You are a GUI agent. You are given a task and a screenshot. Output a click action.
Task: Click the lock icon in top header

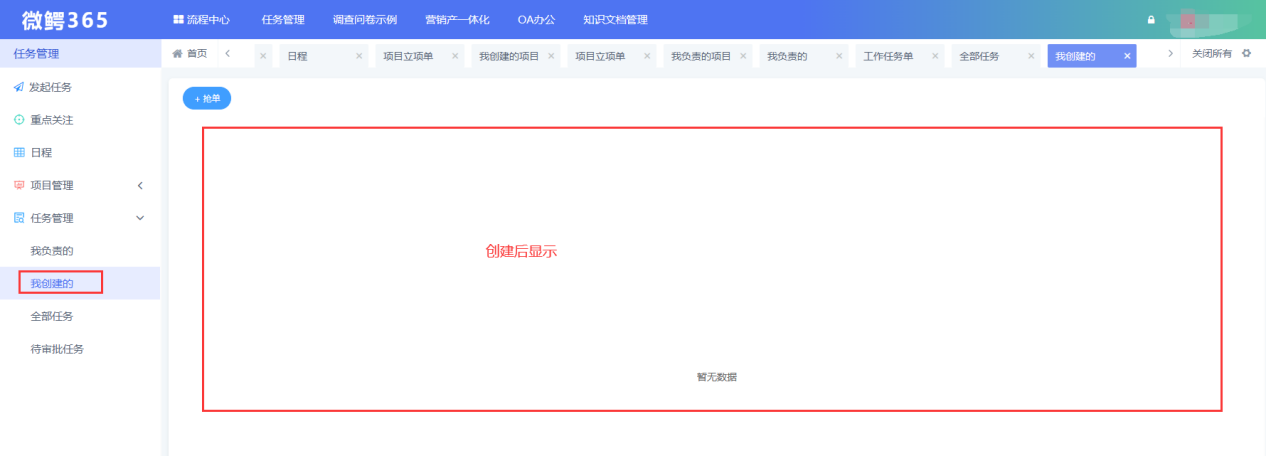(1151, 20)
